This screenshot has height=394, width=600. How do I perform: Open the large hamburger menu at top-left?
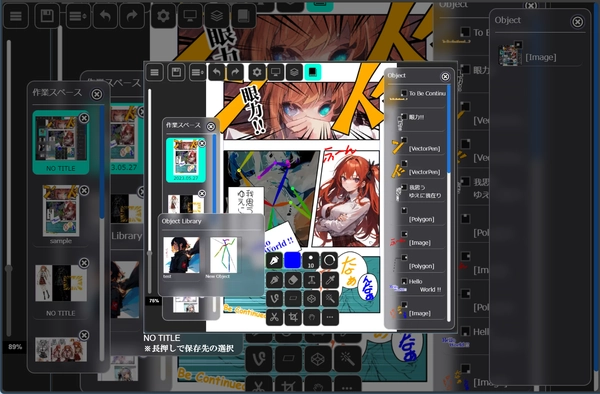pos(16,16)
